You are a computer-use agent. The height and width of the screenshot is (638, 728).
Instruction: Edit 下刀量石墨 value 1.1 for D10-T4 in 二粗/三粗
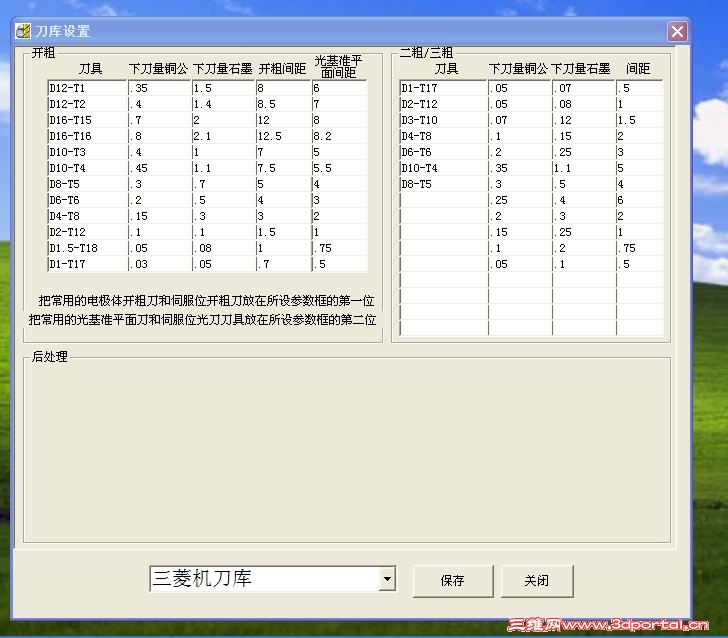[584, 168]
